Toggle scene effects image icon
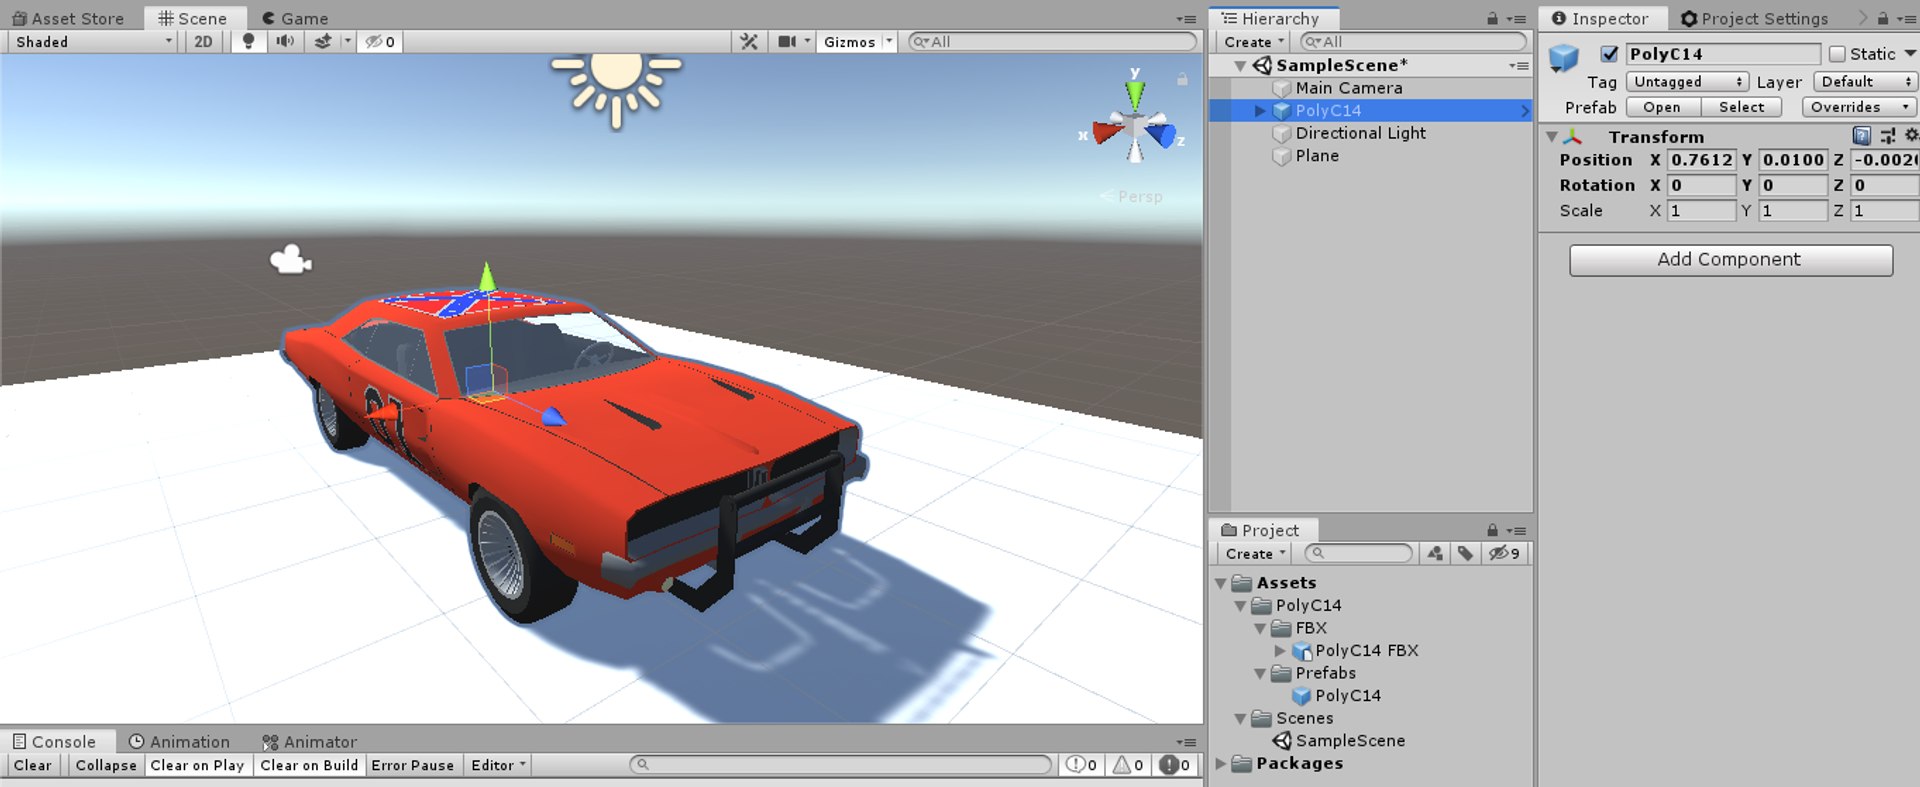The image size is (1920, 787). [323, 41]
